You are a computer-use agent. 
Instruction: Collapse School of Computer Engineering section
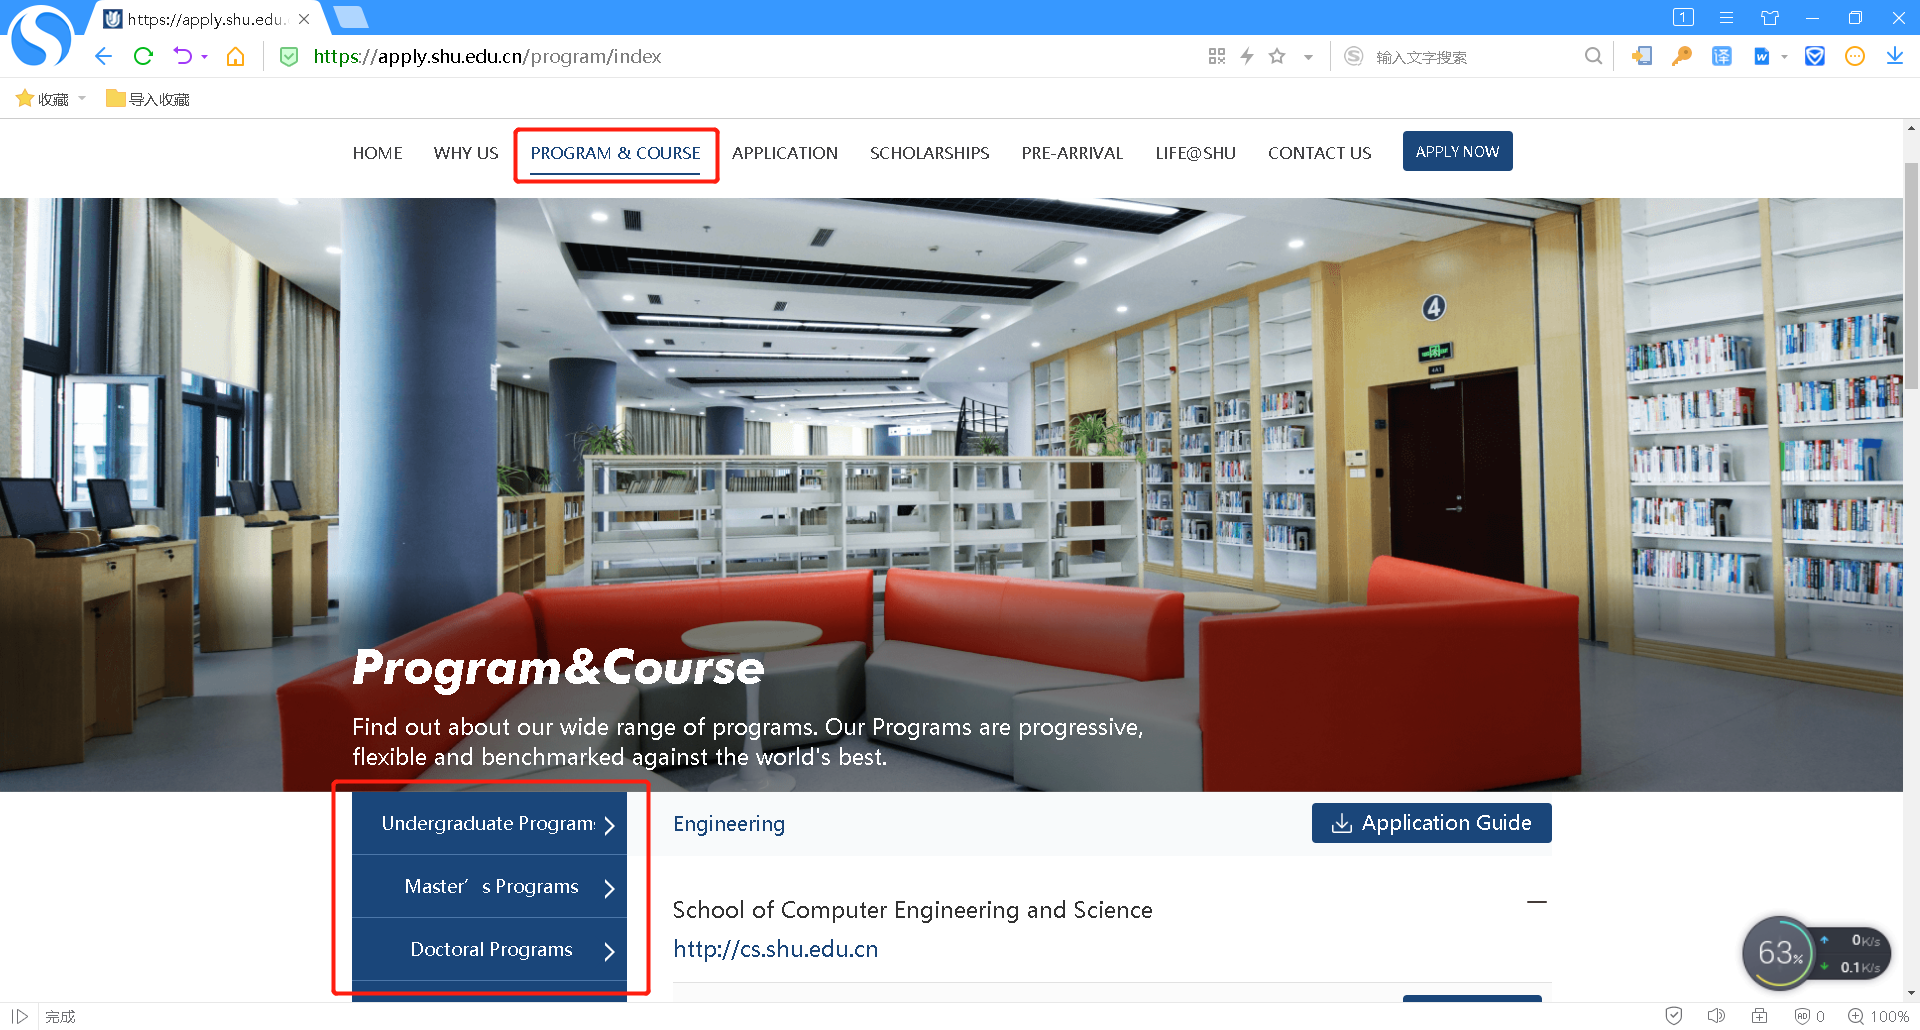pos(1537,902)
